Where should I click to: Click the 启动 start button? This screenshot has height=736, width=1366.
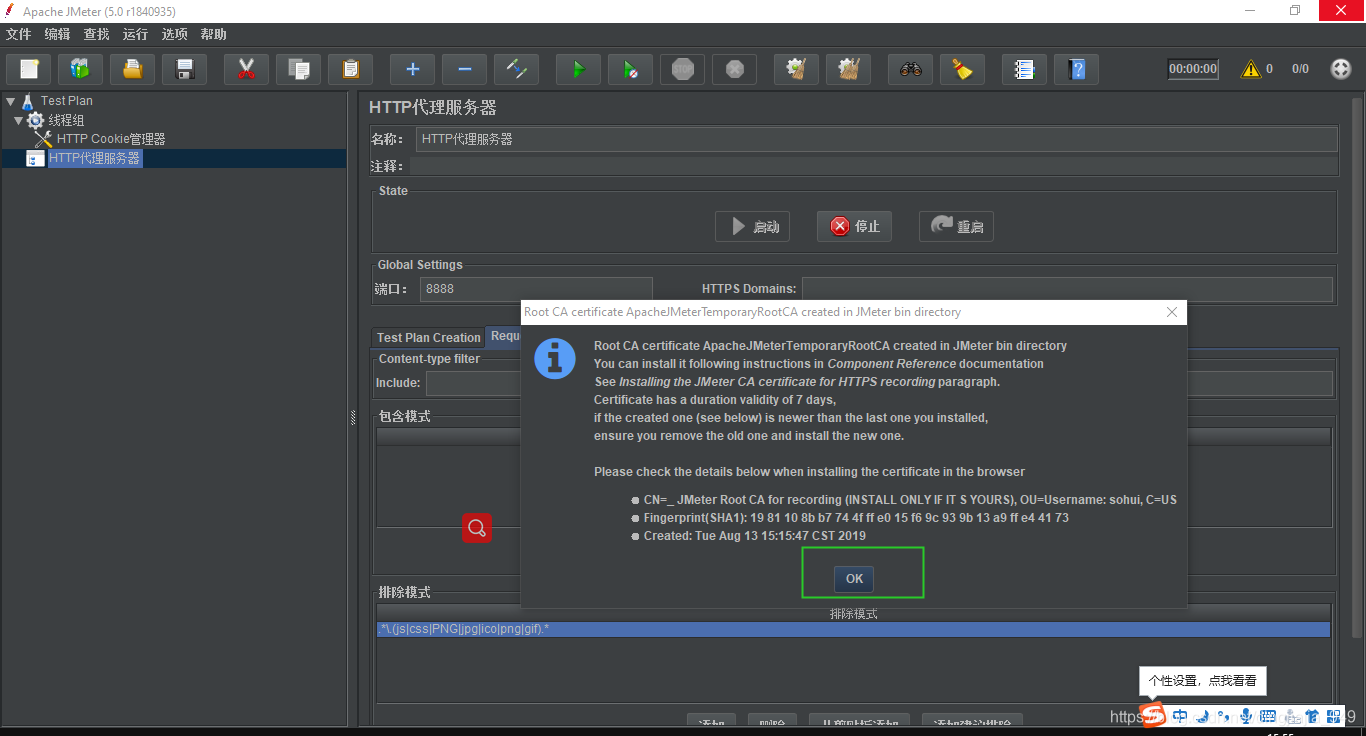pyautogui.click(x=752, y=226)
